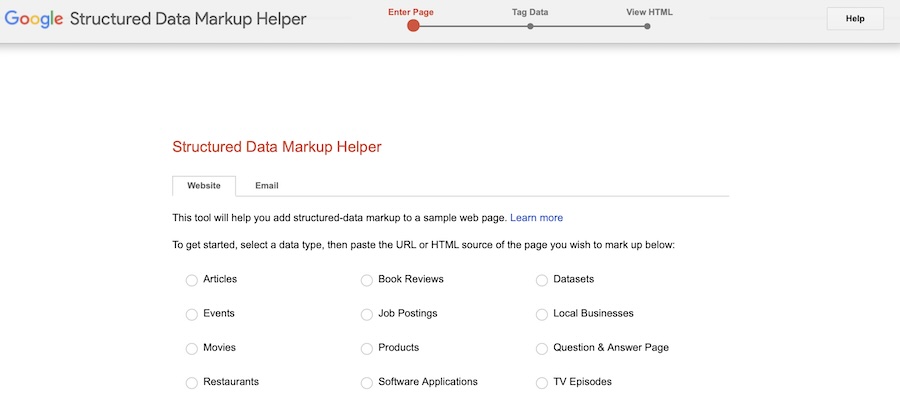Open the Learn more link
The image size is (900, 405).
(x=536, y=217)
